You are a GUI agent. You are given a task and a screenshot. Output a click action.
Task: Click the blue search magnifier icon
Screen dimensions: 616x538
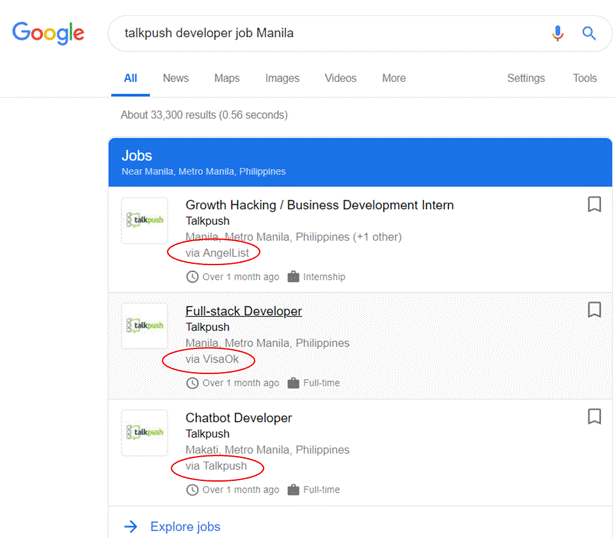(x=588, y=33)
